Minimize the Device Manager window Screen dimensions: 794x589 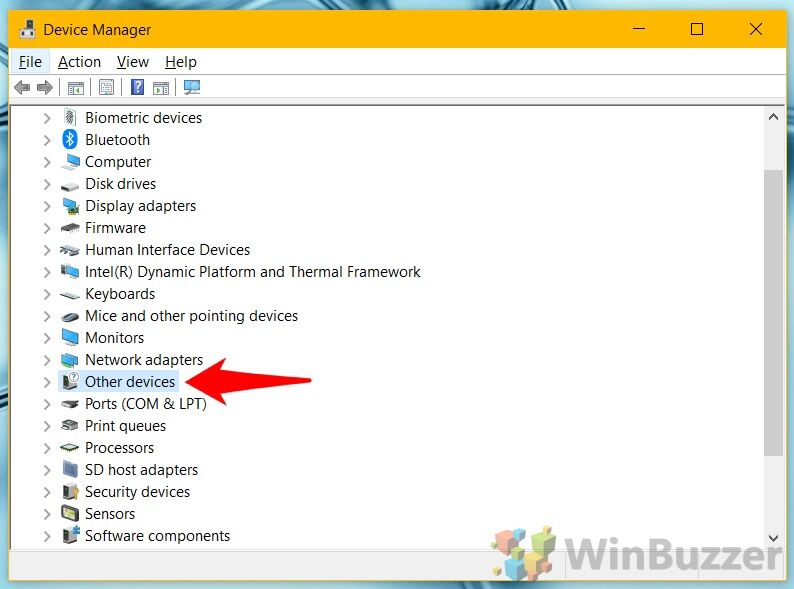click(639, 29)
